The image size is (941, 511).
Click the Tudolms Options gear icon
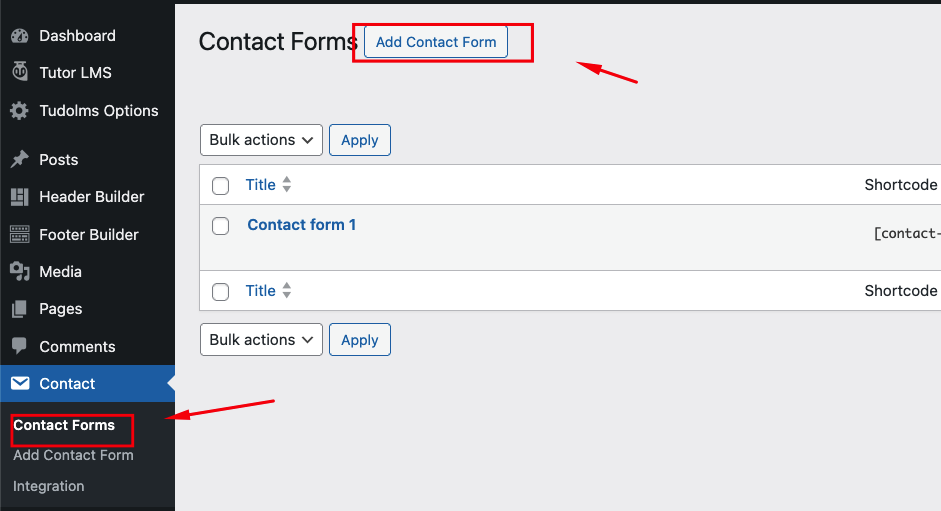point(19,111)
